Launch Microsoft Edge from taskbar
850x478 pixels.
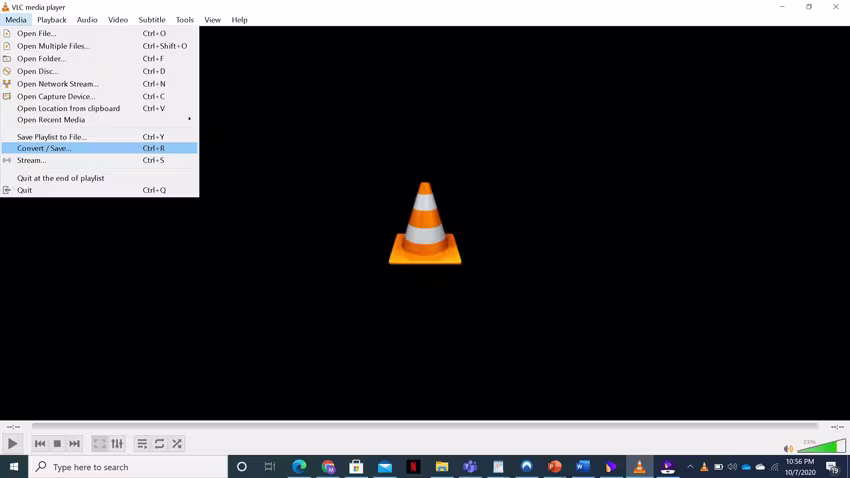pos(299,467)
